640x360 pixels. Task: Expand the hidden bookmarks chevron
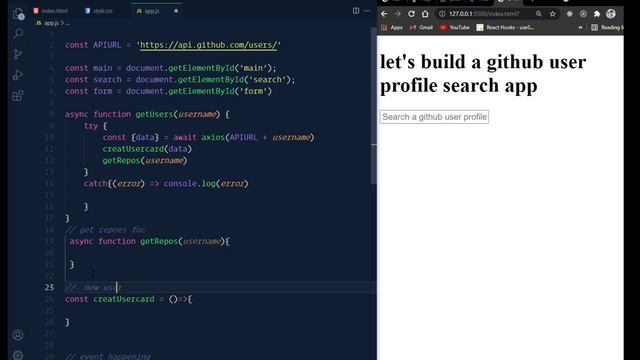click(x=580, y=27)
